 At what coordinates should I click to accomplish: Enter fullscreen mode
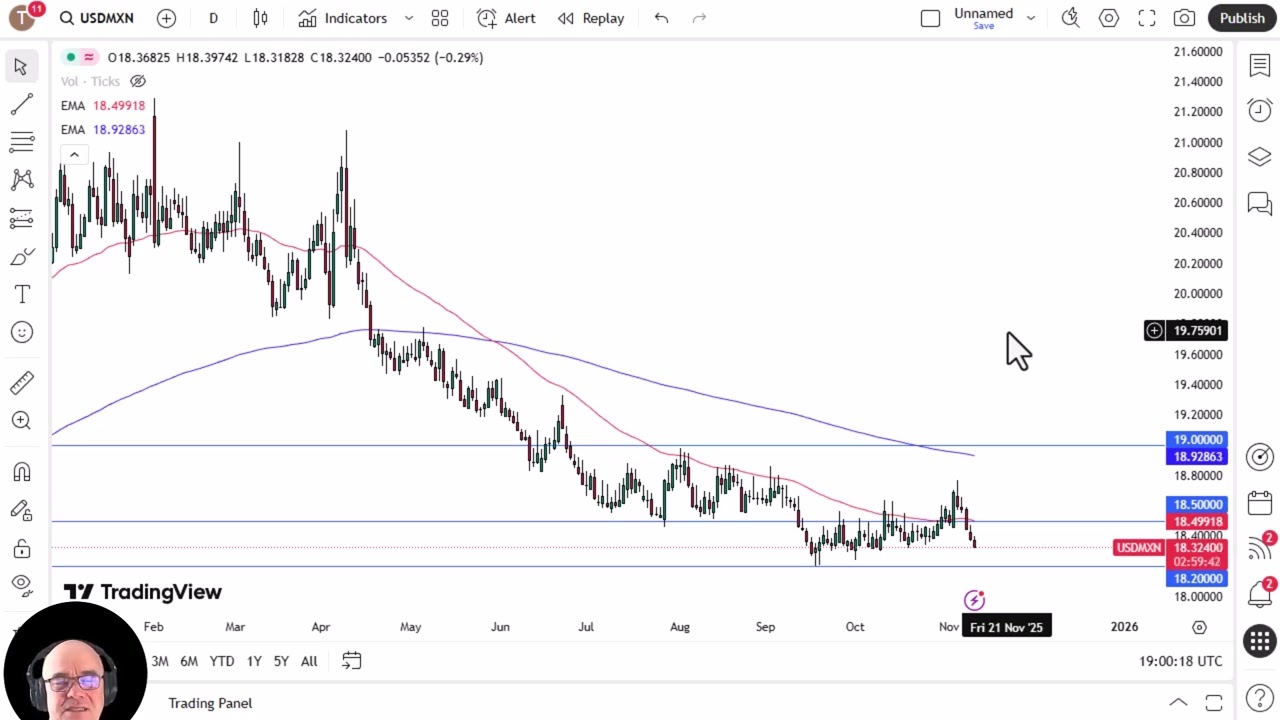[x=1147, y=18]
